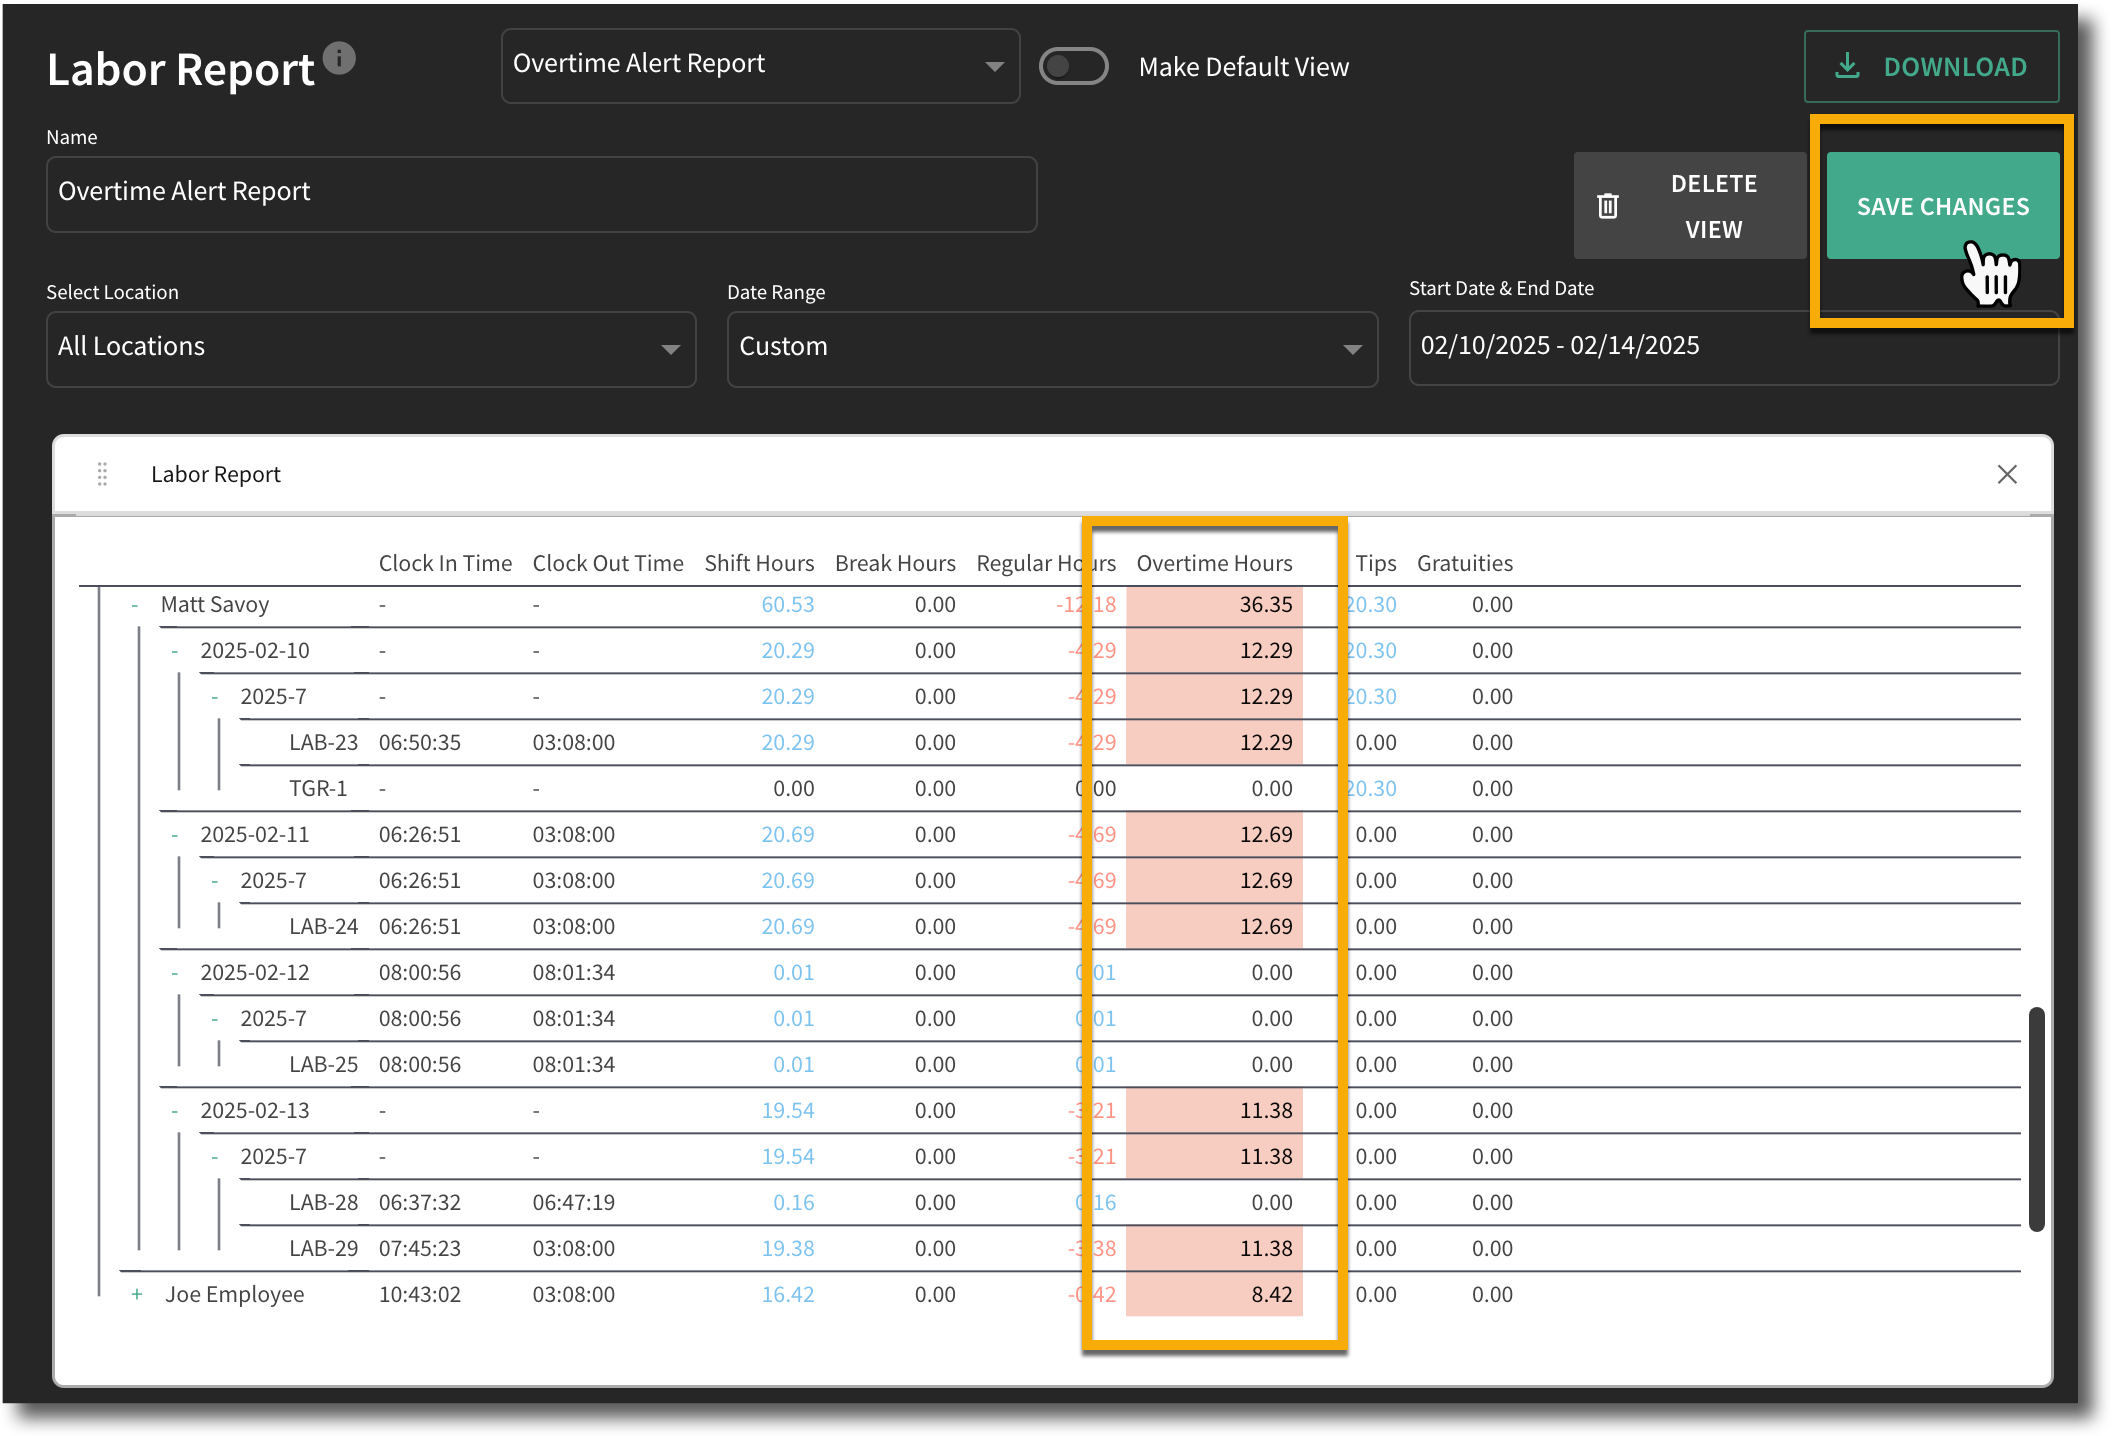This screenshot has width=2112, height=1436.
Task: Expand the Joe Employee row
Action: (x=137, y=1294)
